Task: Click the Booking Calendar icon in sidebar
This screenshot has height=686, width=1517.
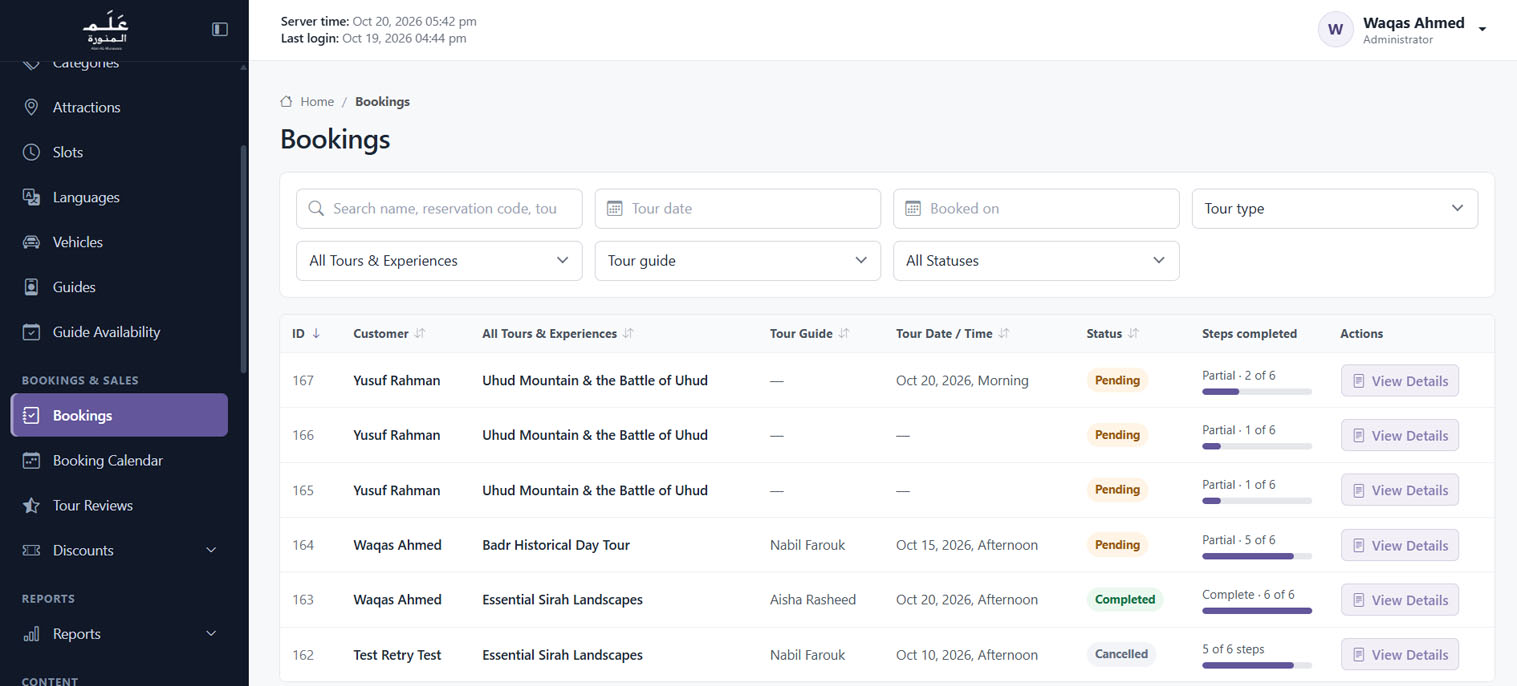Action: pyautogui.click(x=31, y=460)
